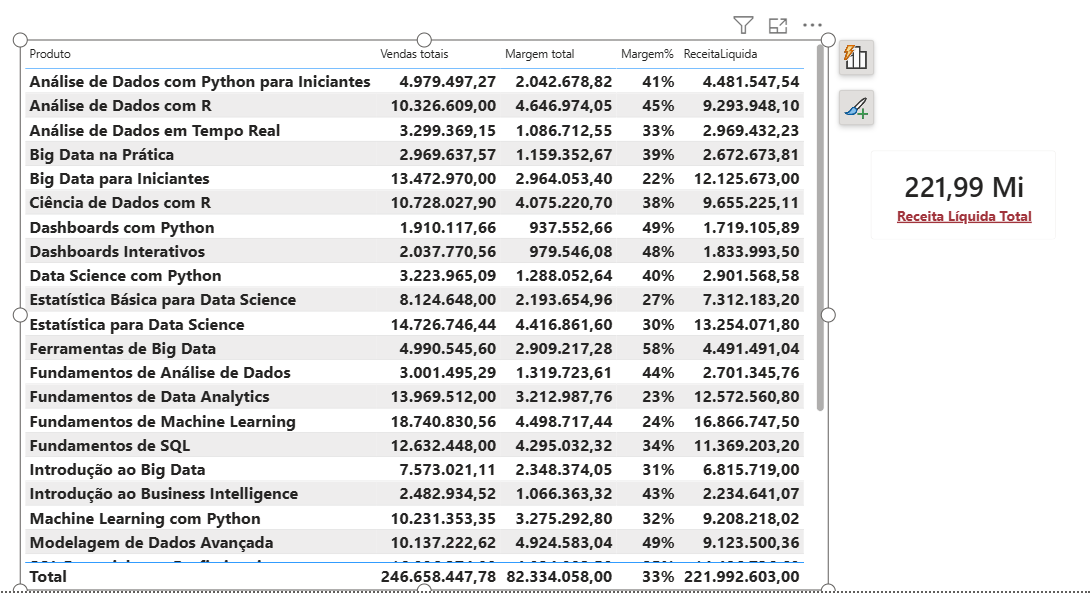Click net revenue cell 2.234.641,07
The height and width of the screenshot is (600, 1092).
[x=751, y=494]
